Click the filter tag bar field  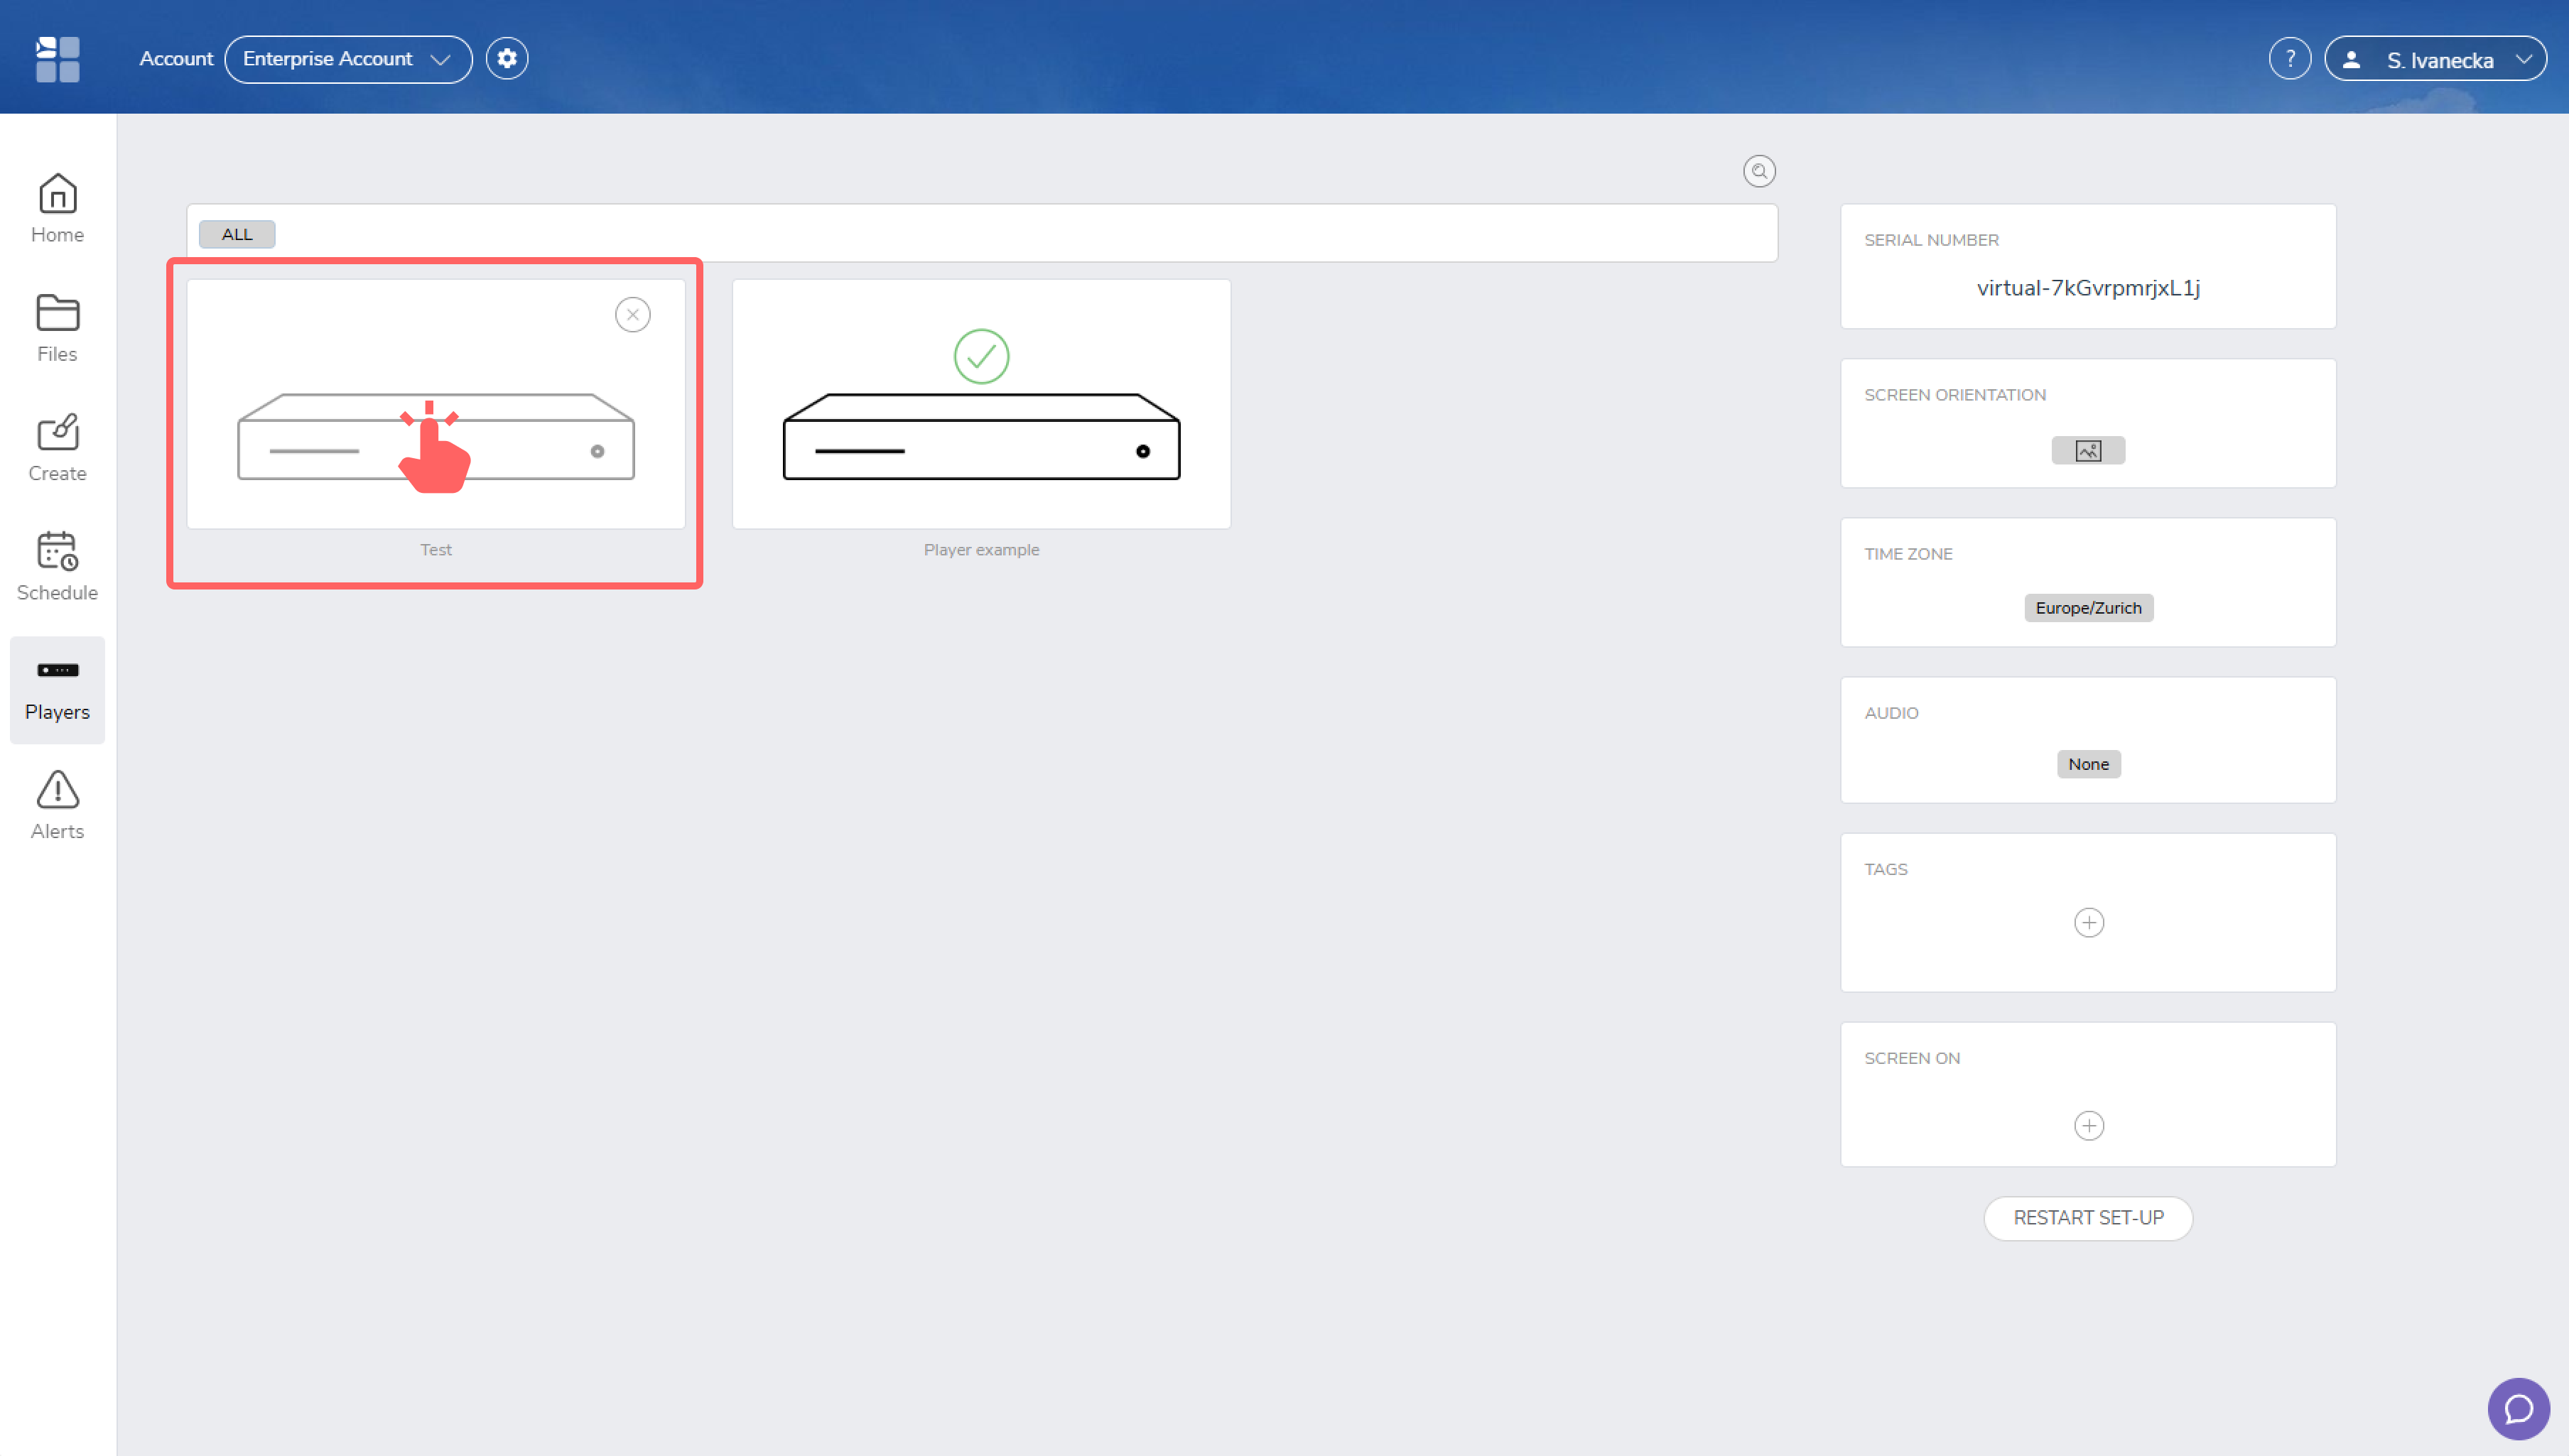[982, 234]
